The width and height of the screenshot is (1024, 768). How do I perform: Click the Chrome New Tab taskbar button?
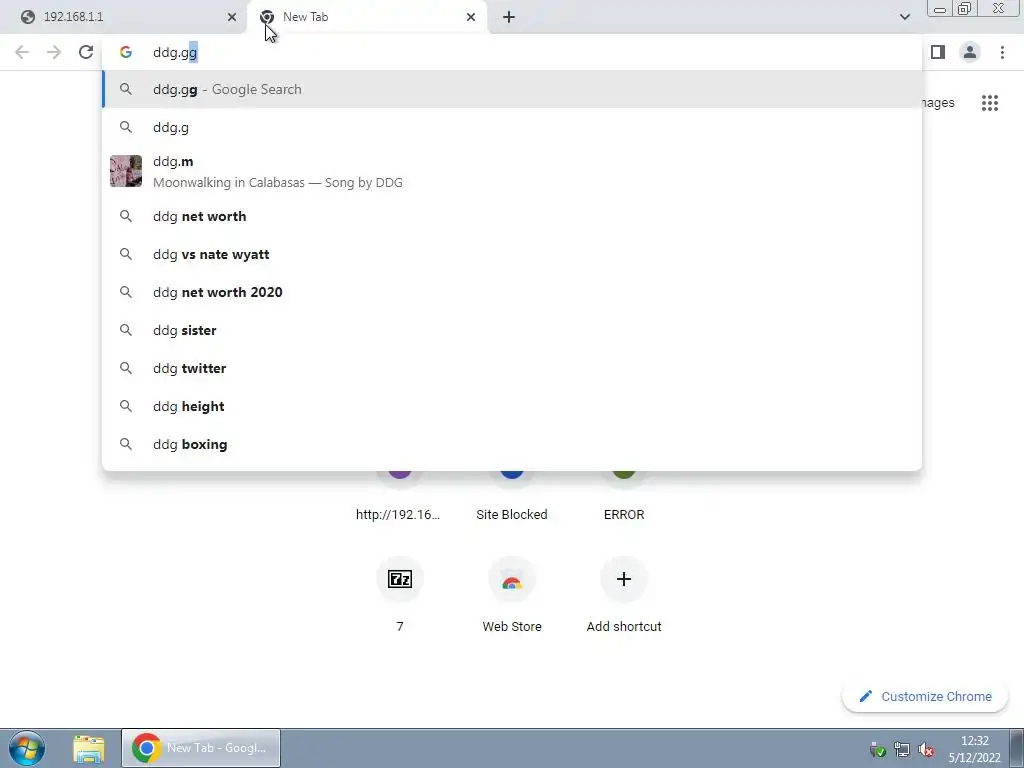pos(201,748)
